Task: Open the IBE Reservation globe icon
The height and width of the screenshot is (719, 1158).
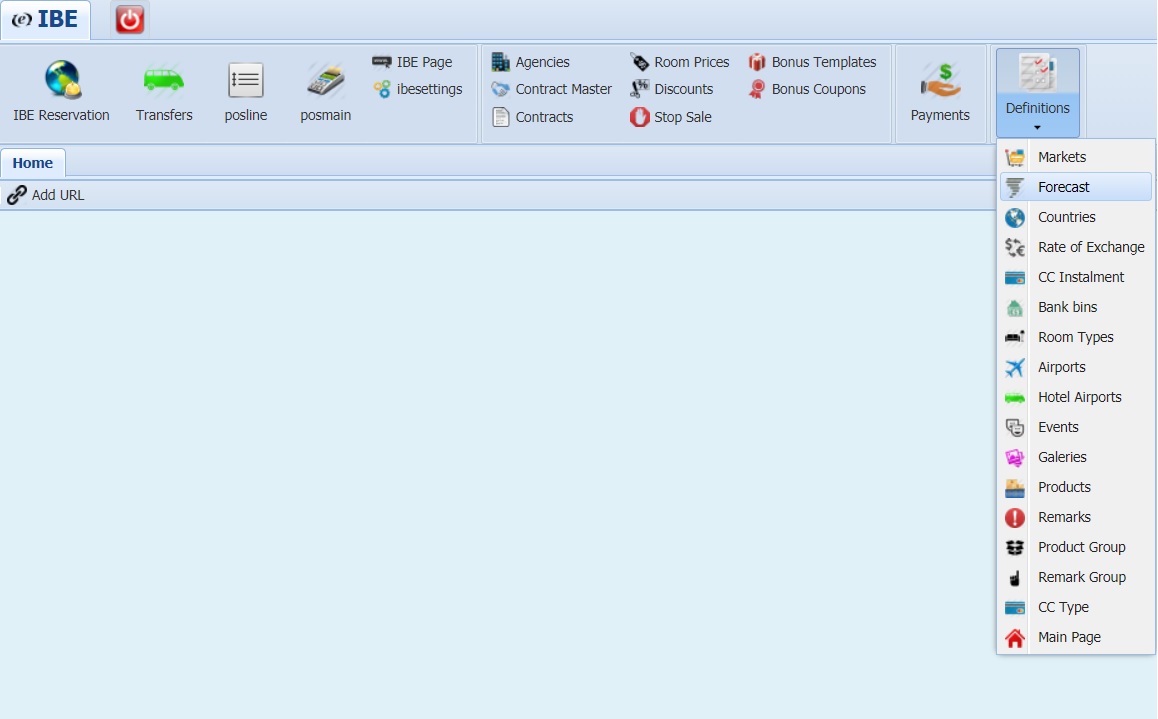Action: point(62,80)
